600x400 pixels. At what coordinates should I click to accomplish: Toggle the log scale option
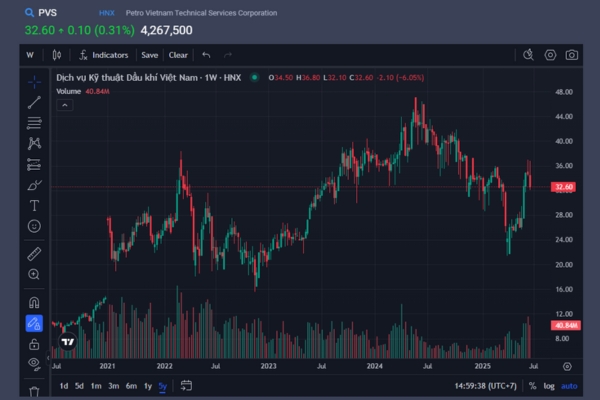click(549, 386)
